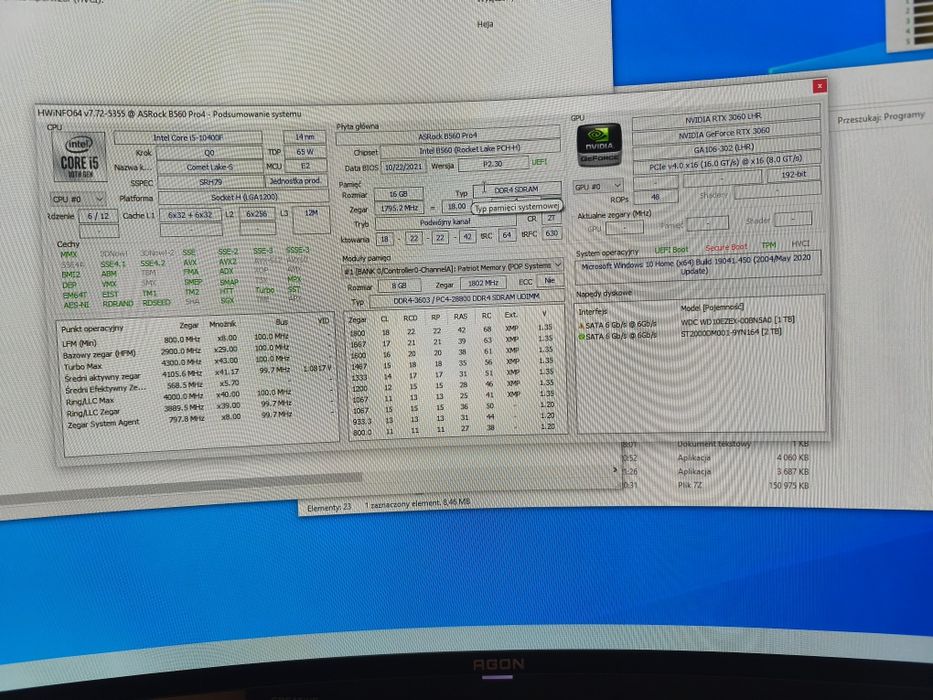
Task: Click the '16 GB' memory size value
Action: point(398,194)
